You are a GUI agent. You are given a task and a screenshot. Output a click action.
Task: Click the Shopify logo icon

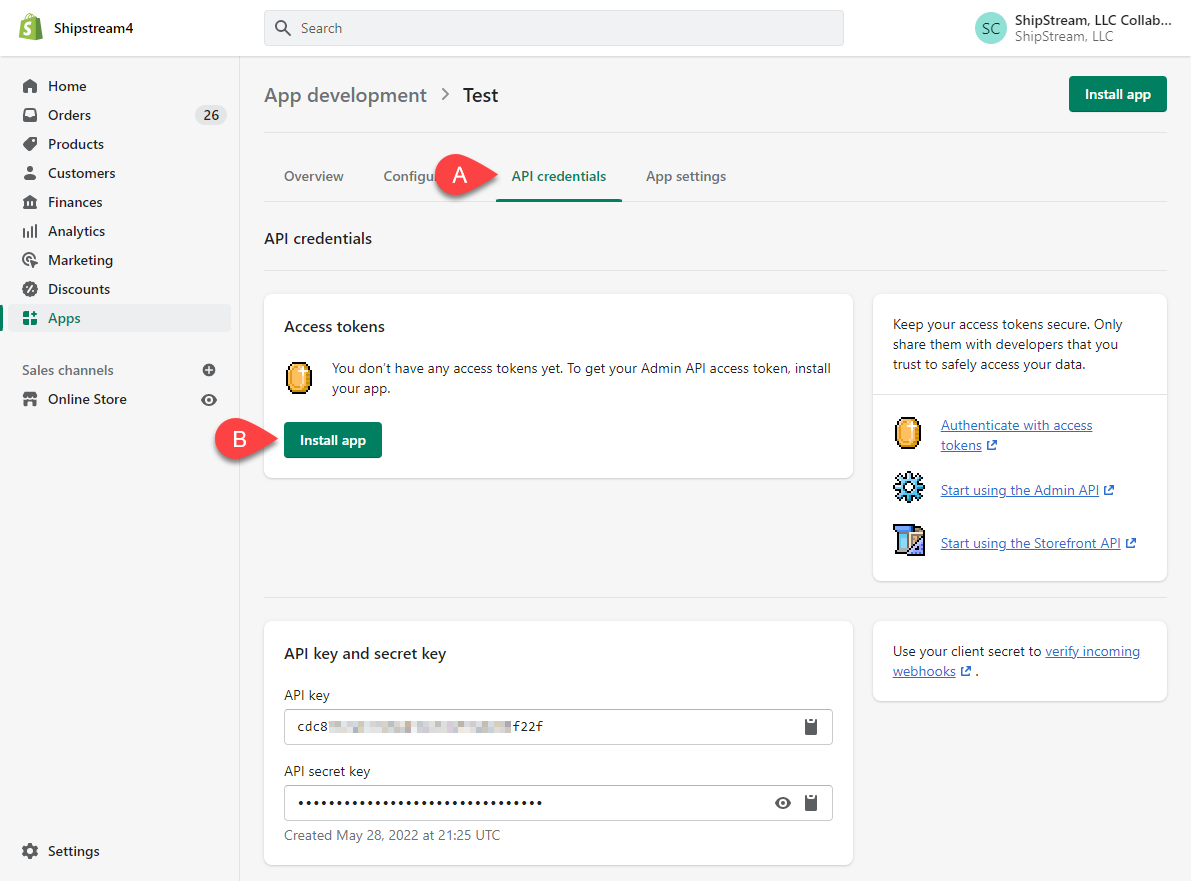click(30, 28)
